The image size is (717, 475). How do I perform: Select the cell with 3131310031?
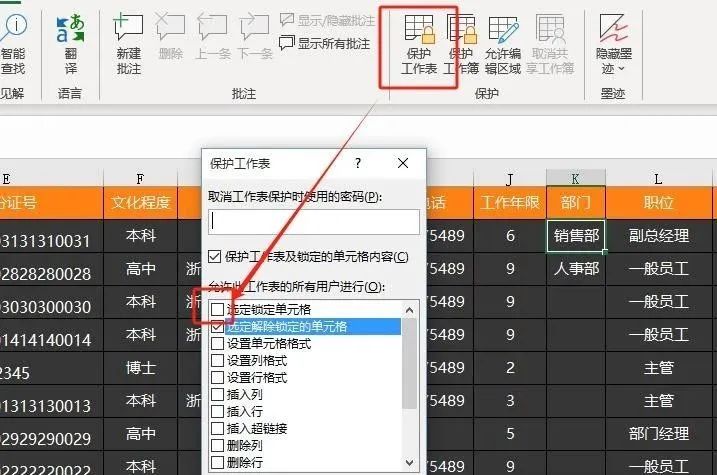tap(51, 236)
